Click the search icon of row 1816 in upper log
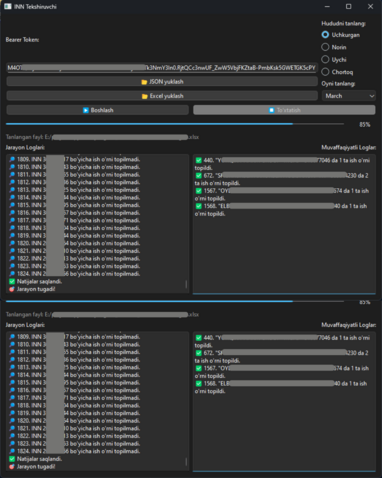The width and height of the screenshot is (382, 478). [x=12, y=213]
